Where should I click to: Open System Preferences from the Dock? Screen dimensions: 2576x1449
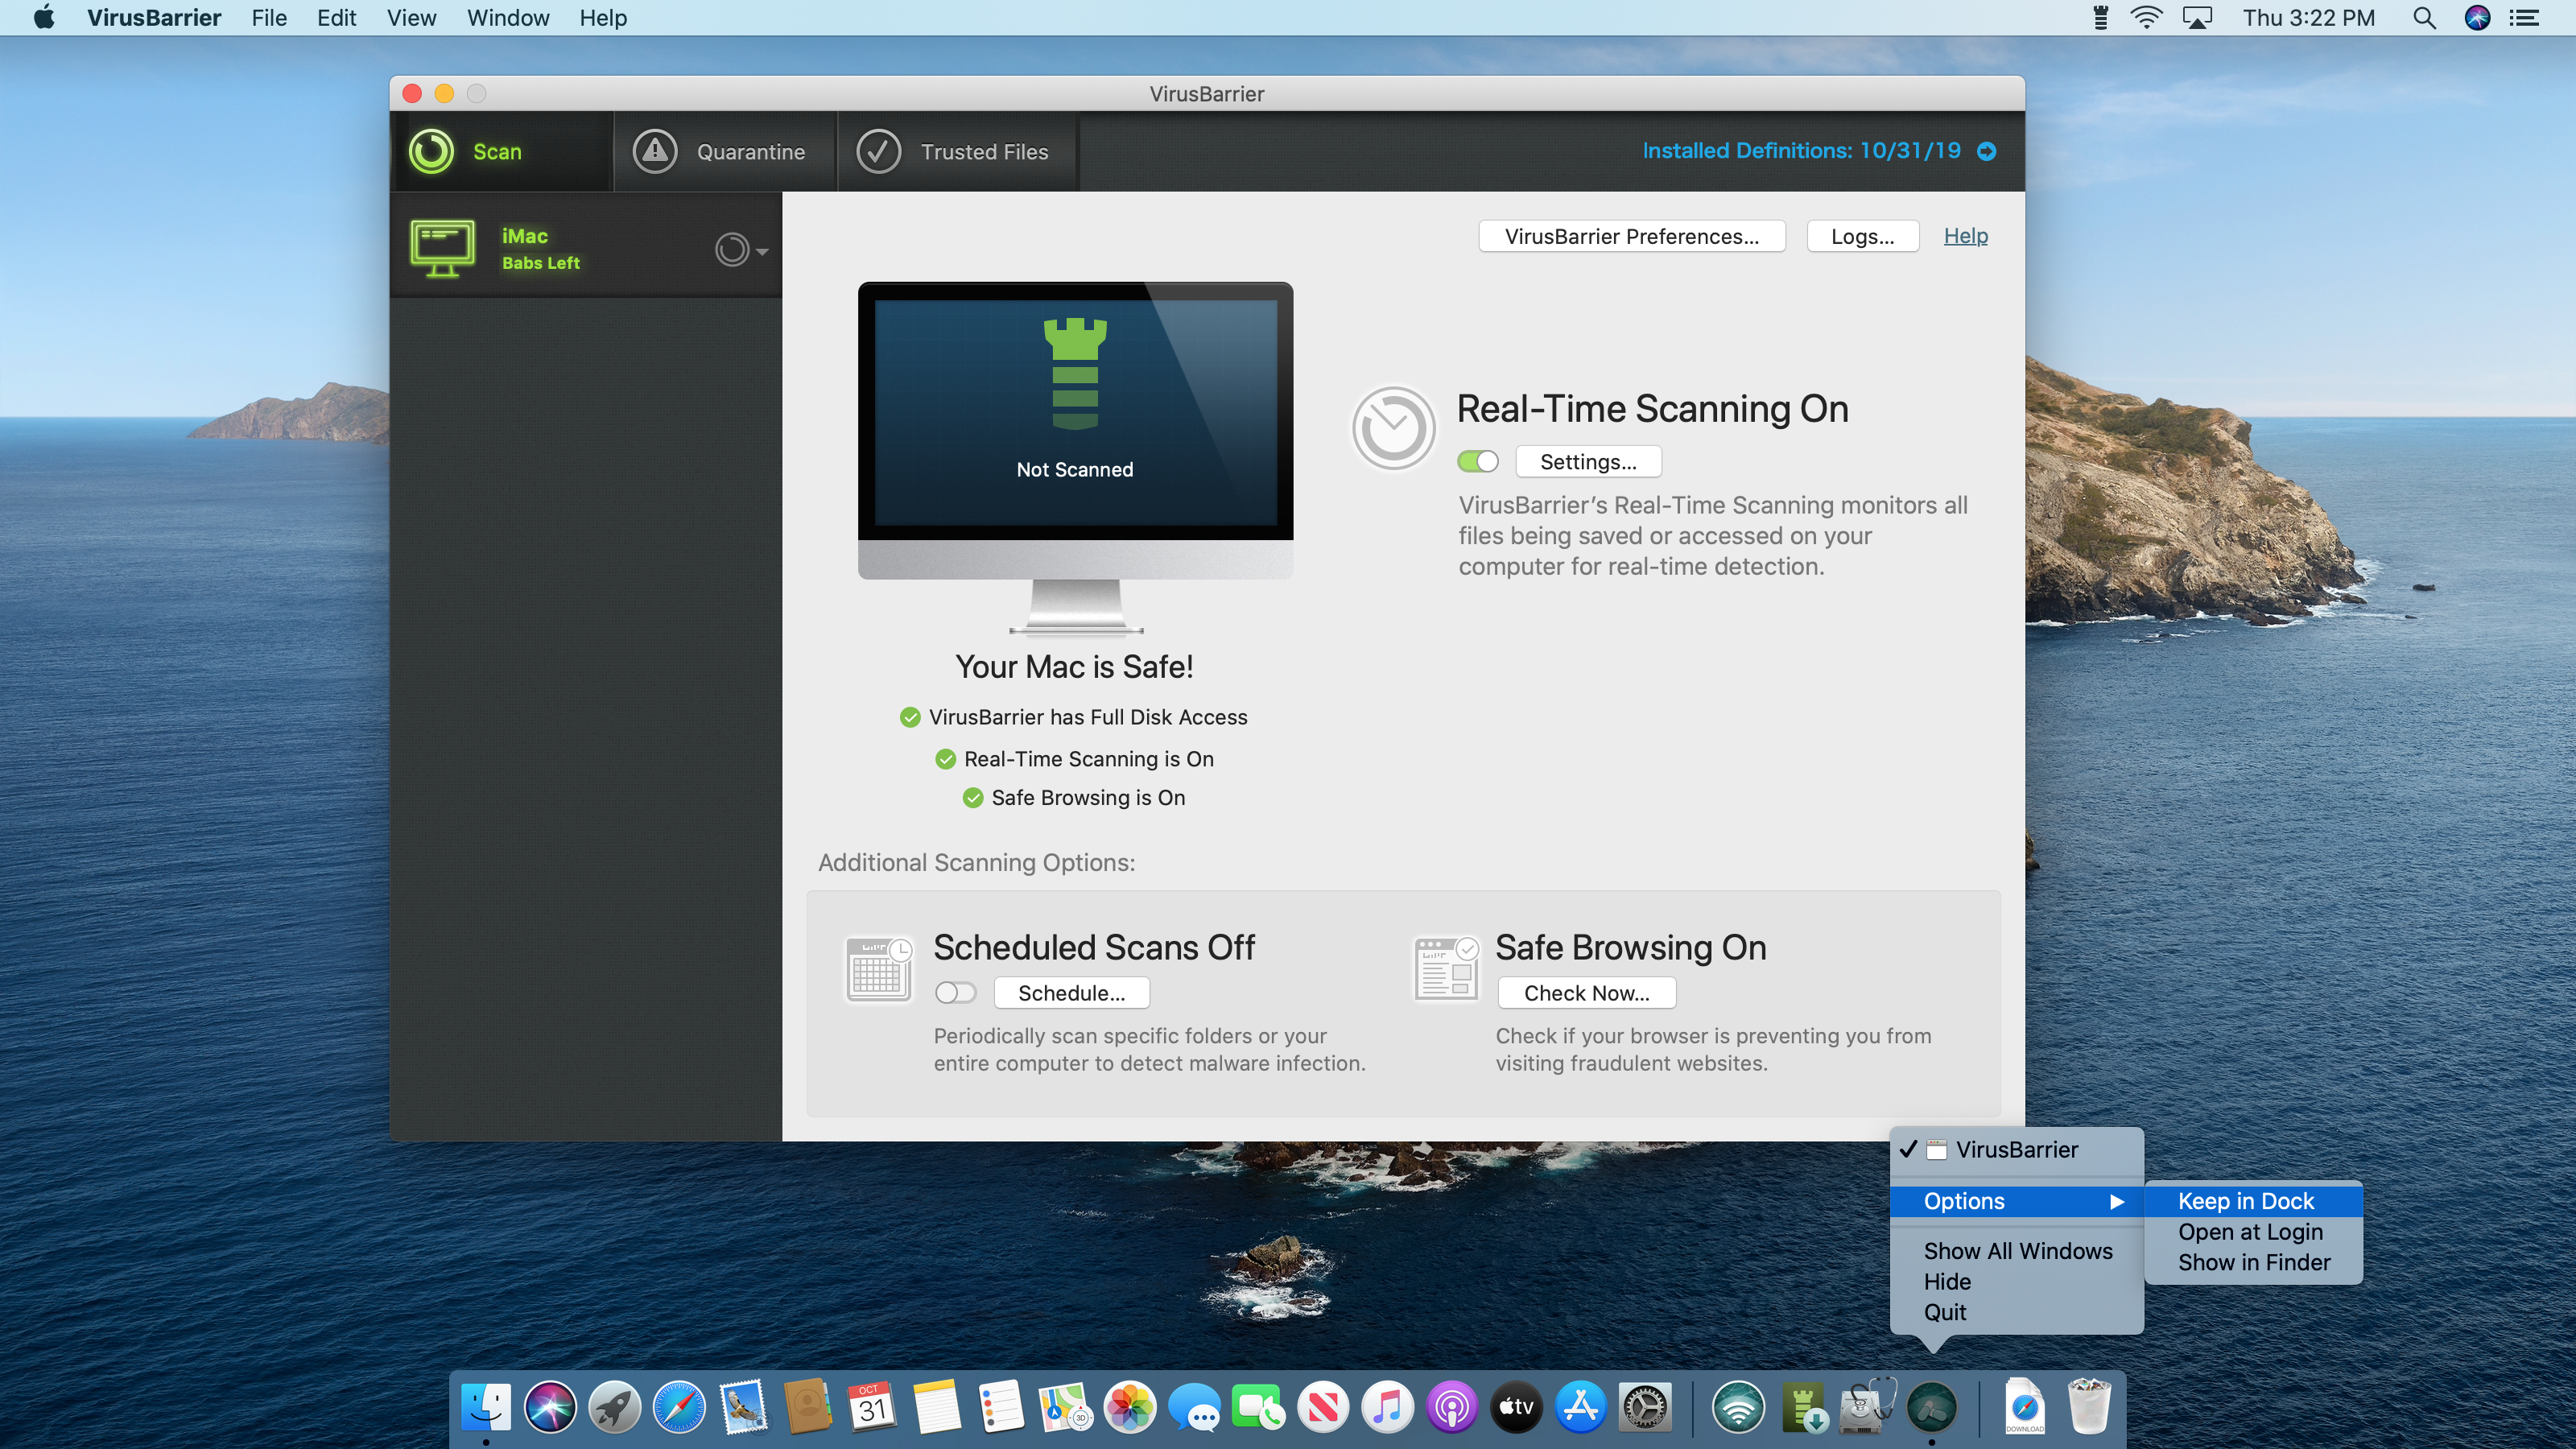point(1645,1407)
